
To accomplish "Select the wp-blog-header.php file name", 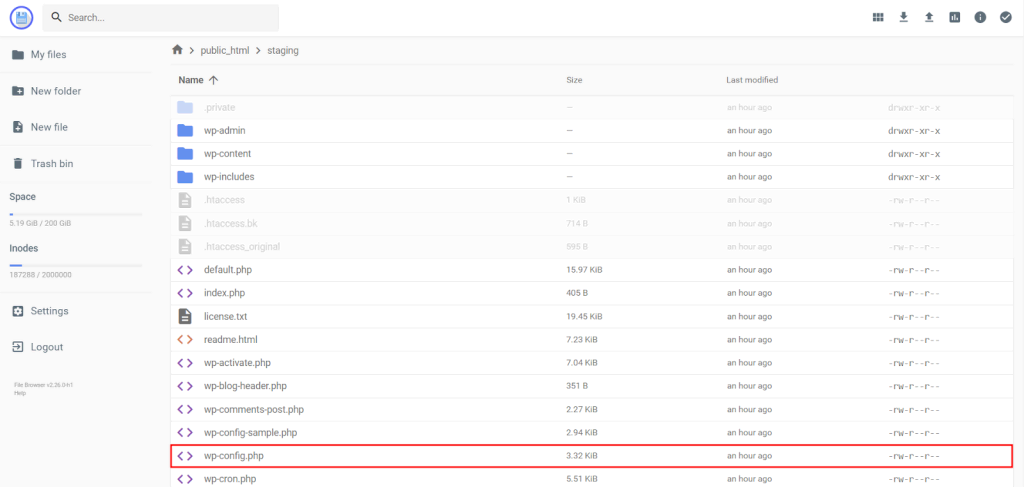I will click(x=246, y=386).
